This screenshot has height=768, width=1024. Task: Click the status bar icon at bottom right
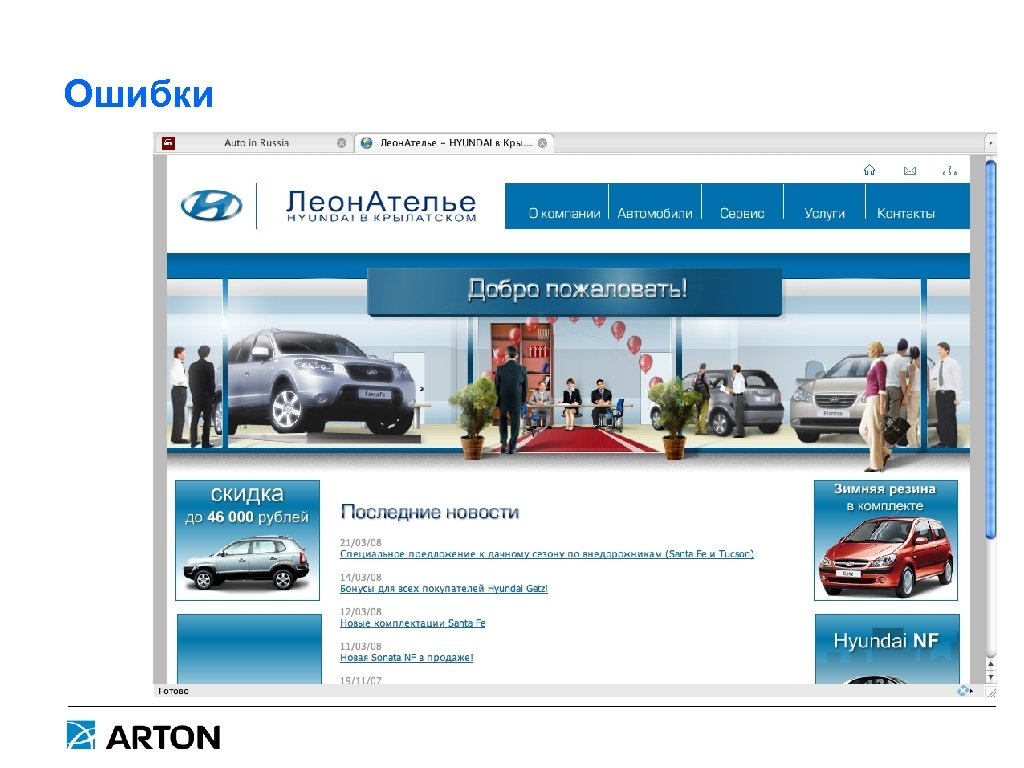(963, 690)
